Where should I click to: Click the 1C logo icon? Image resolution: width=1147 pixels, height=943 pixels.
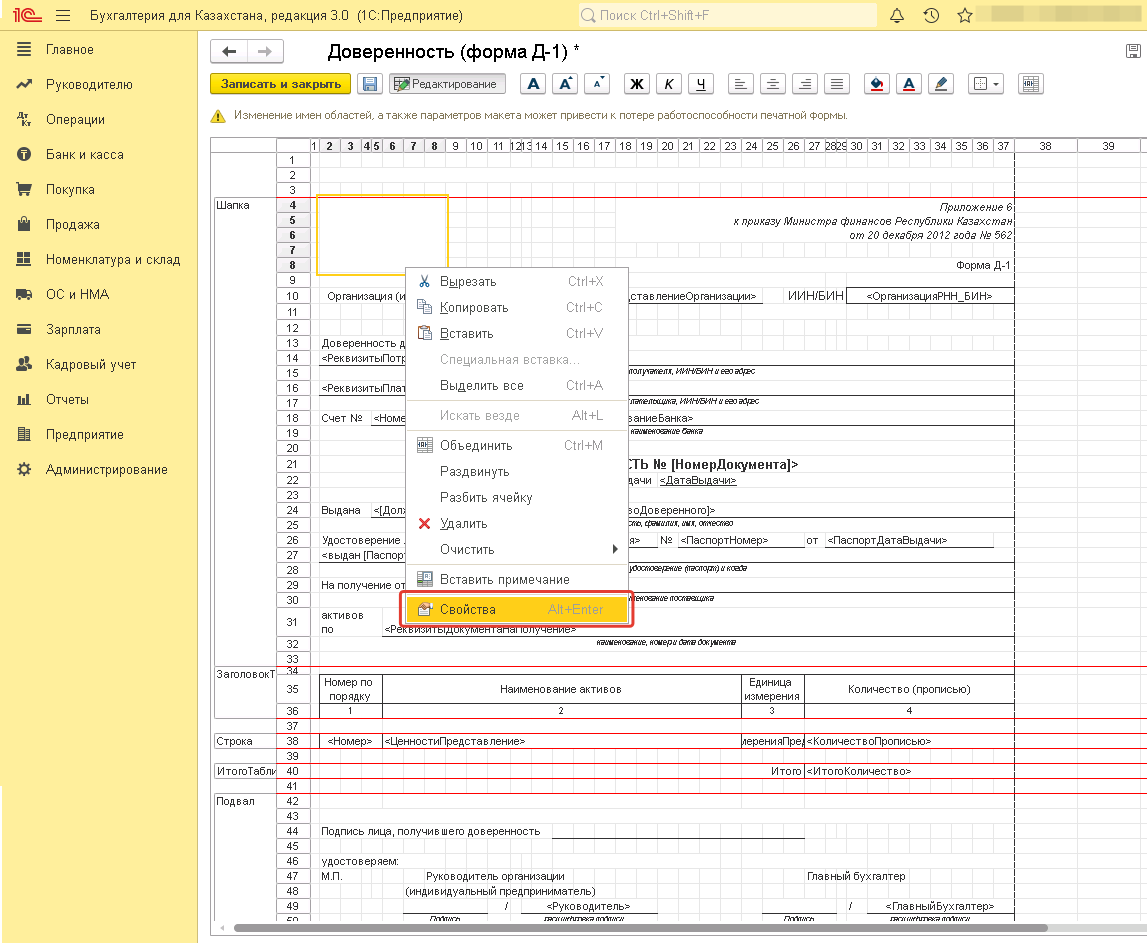[x=27, y=15]
